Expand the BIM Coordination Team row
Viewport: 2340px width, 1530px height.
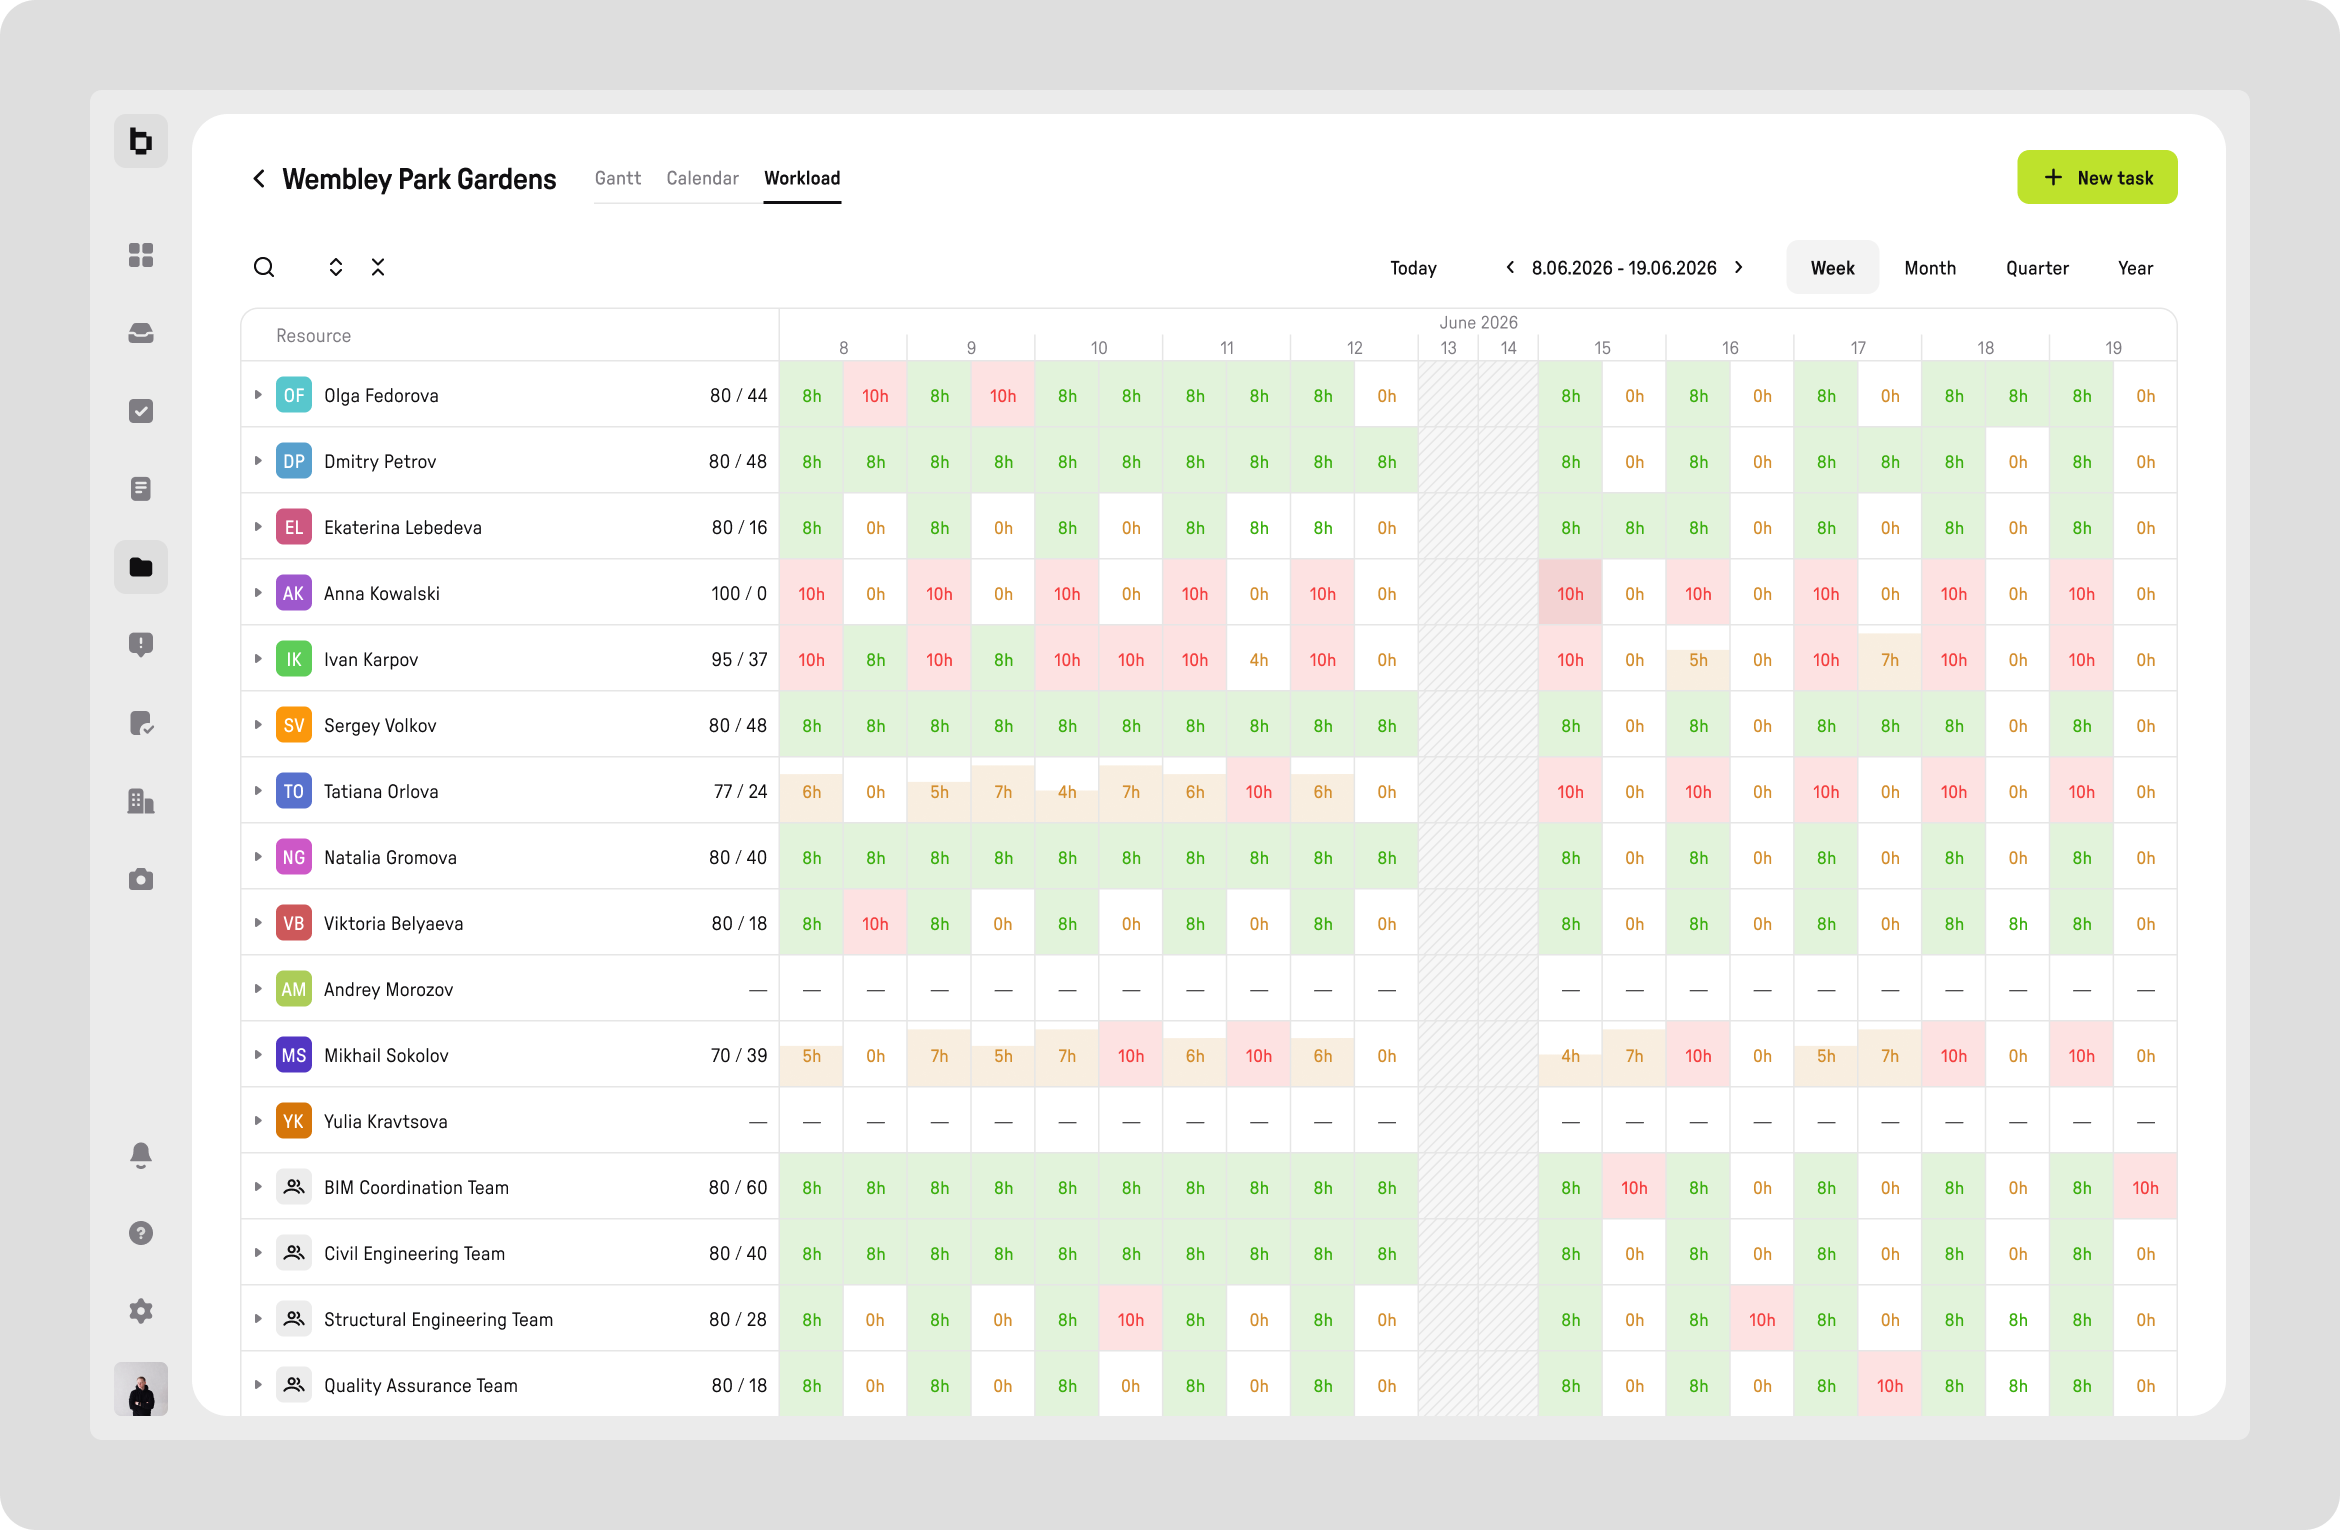tap(258, 1187)
